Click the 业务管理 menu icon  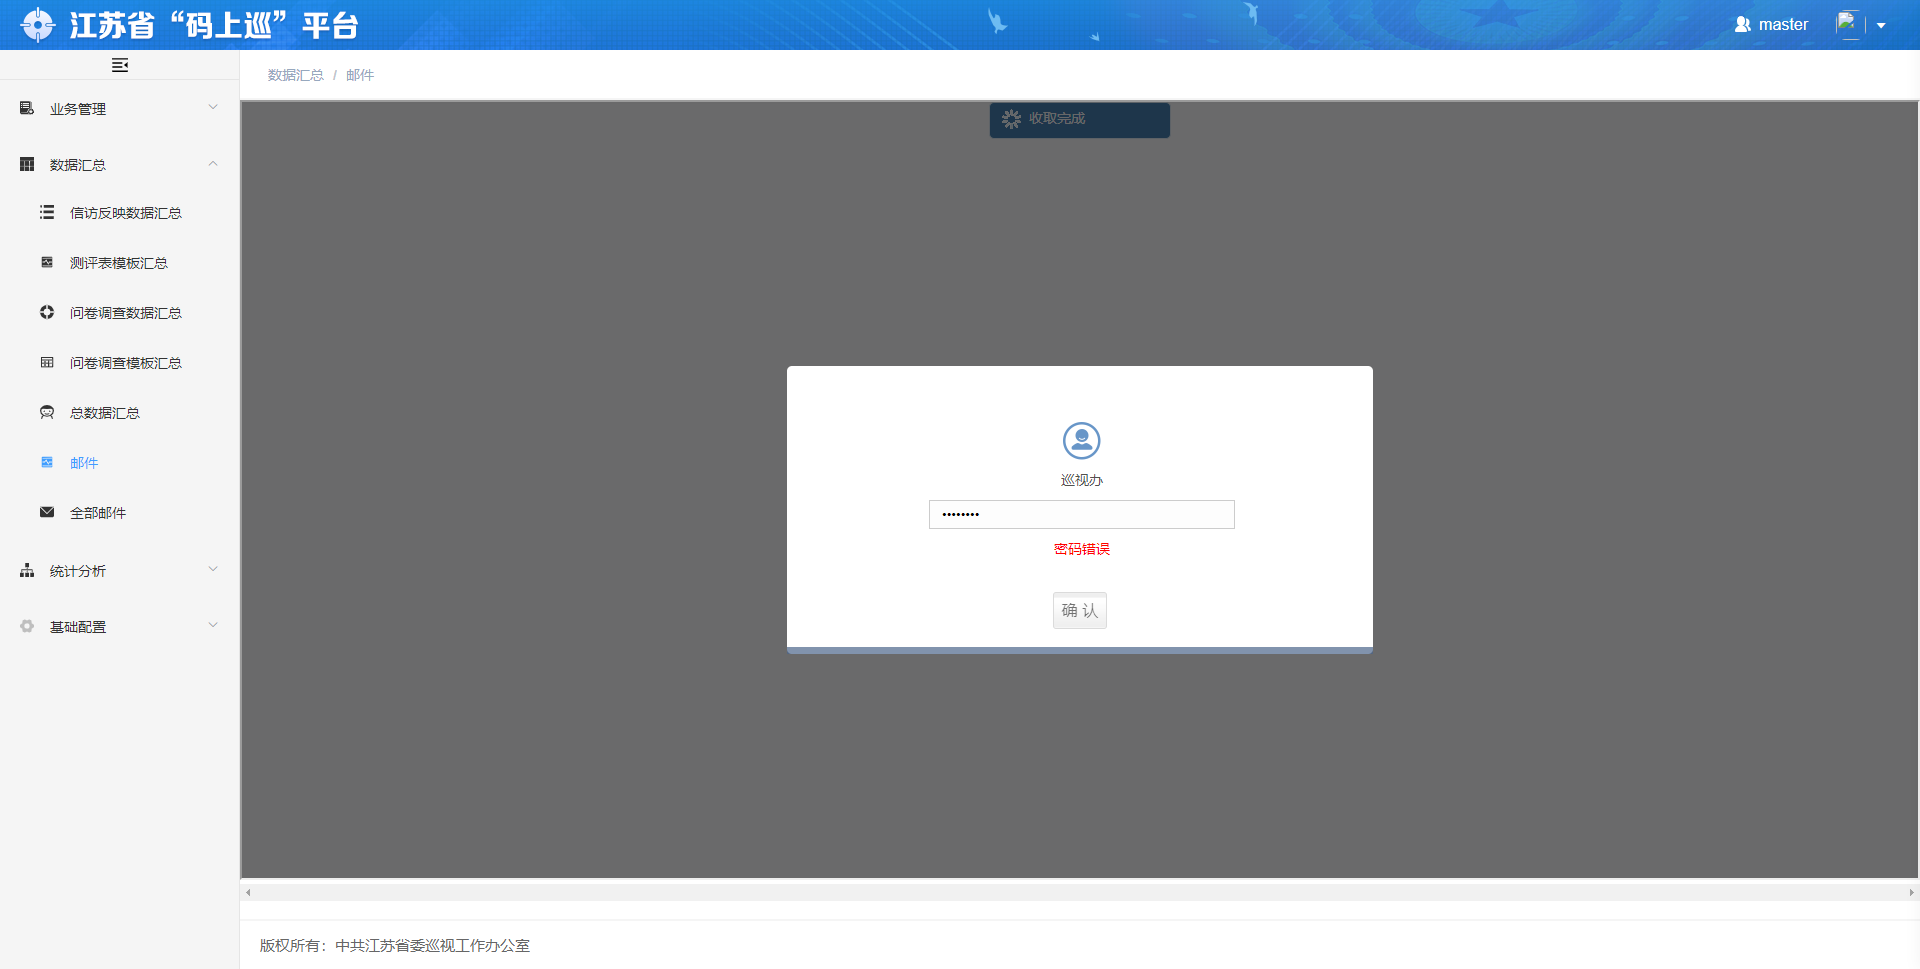click(27, 108)
